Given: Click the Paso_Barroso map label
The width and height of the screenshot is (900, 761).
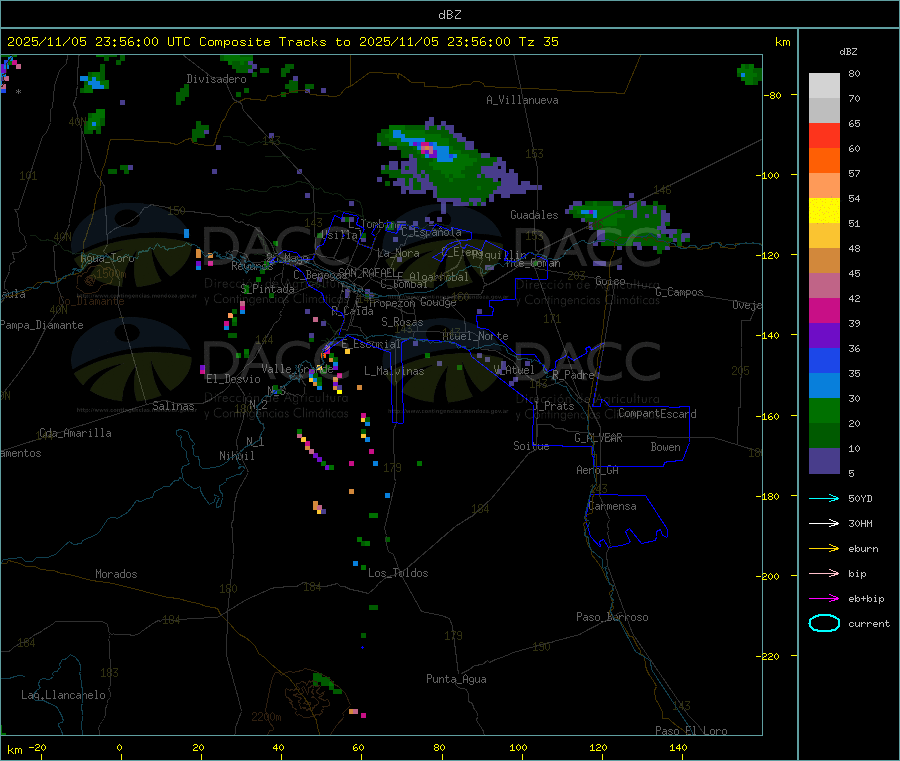Looking at the screenshot, I should pyautogui.click(x=612, y=617).
